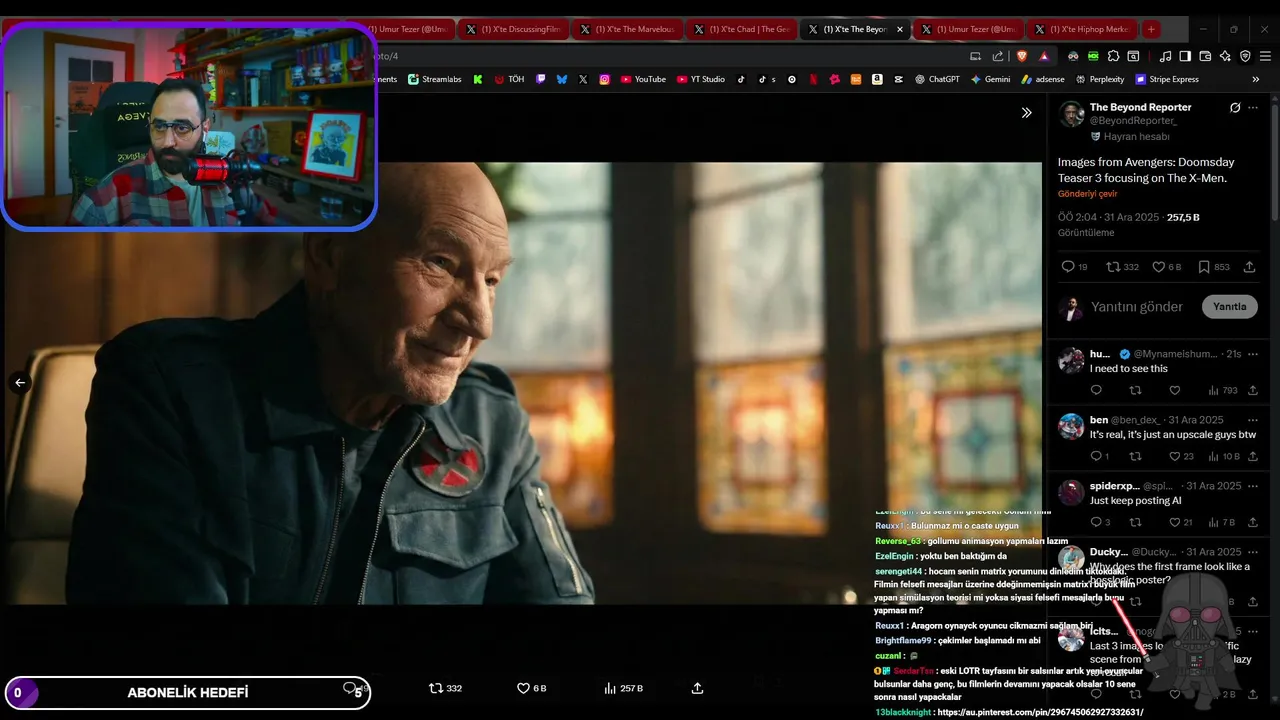Image resolution: width=1280 pixels, height=720 pixels.
Task: Open the browser extensions puzzle icon
Action: (1113, 56)
